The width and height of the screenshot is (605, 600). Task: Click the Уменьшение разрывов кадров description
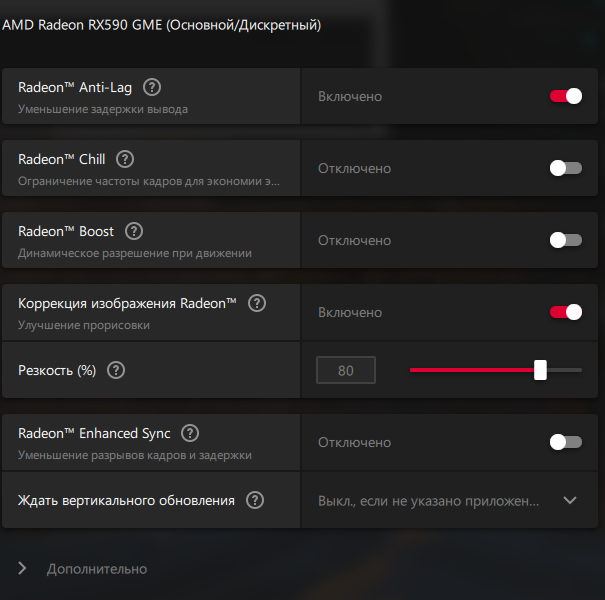(135, 455)
